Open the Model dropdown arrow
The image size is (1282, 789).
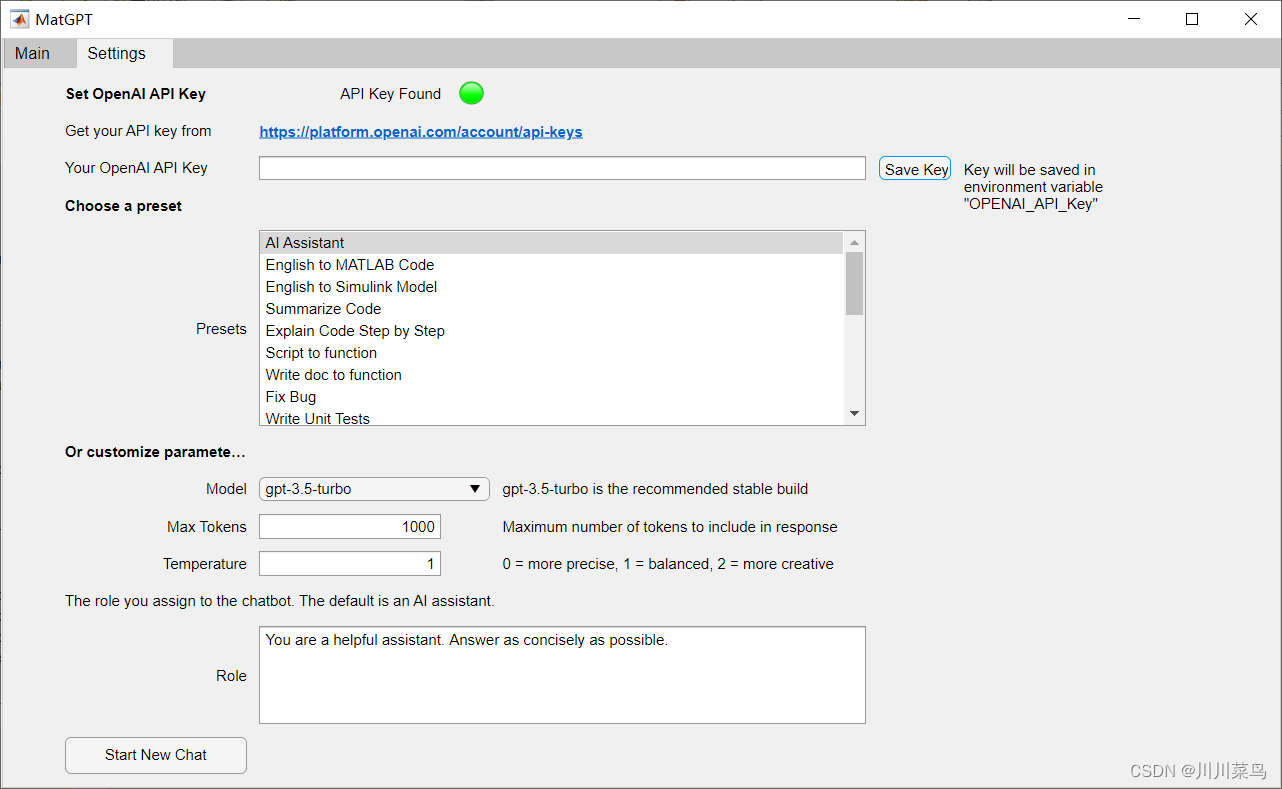pyautogui.click(x=476, y=489)
